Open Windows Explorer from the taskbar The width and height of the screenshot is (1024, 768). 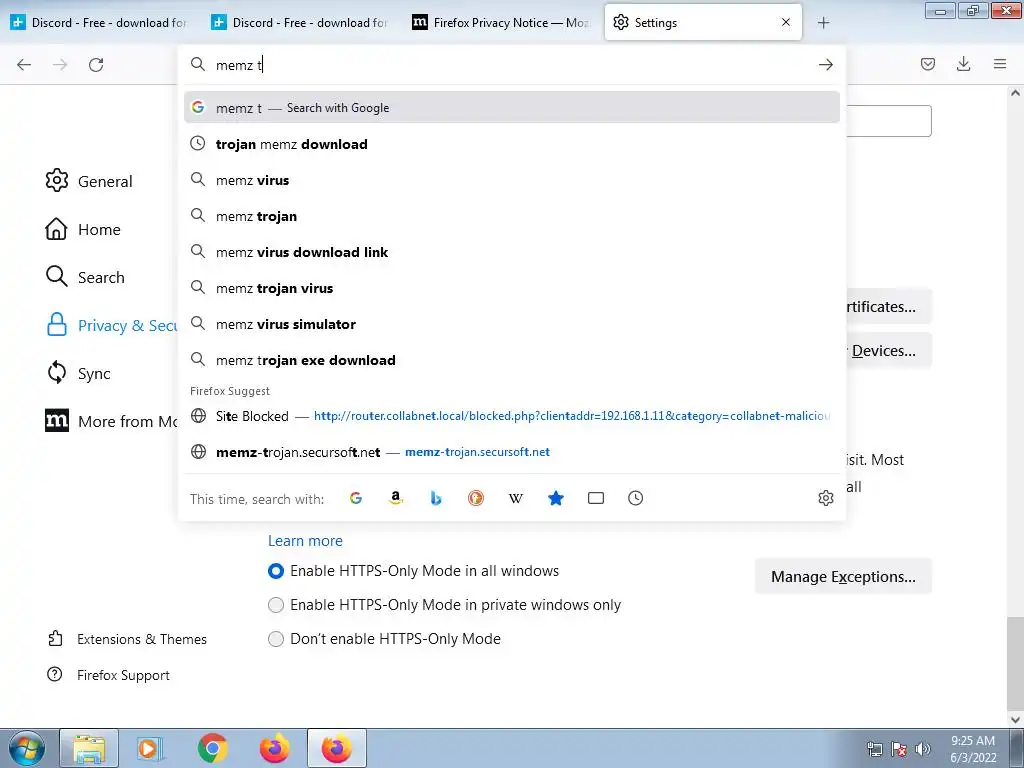click(x=89, y=748)
